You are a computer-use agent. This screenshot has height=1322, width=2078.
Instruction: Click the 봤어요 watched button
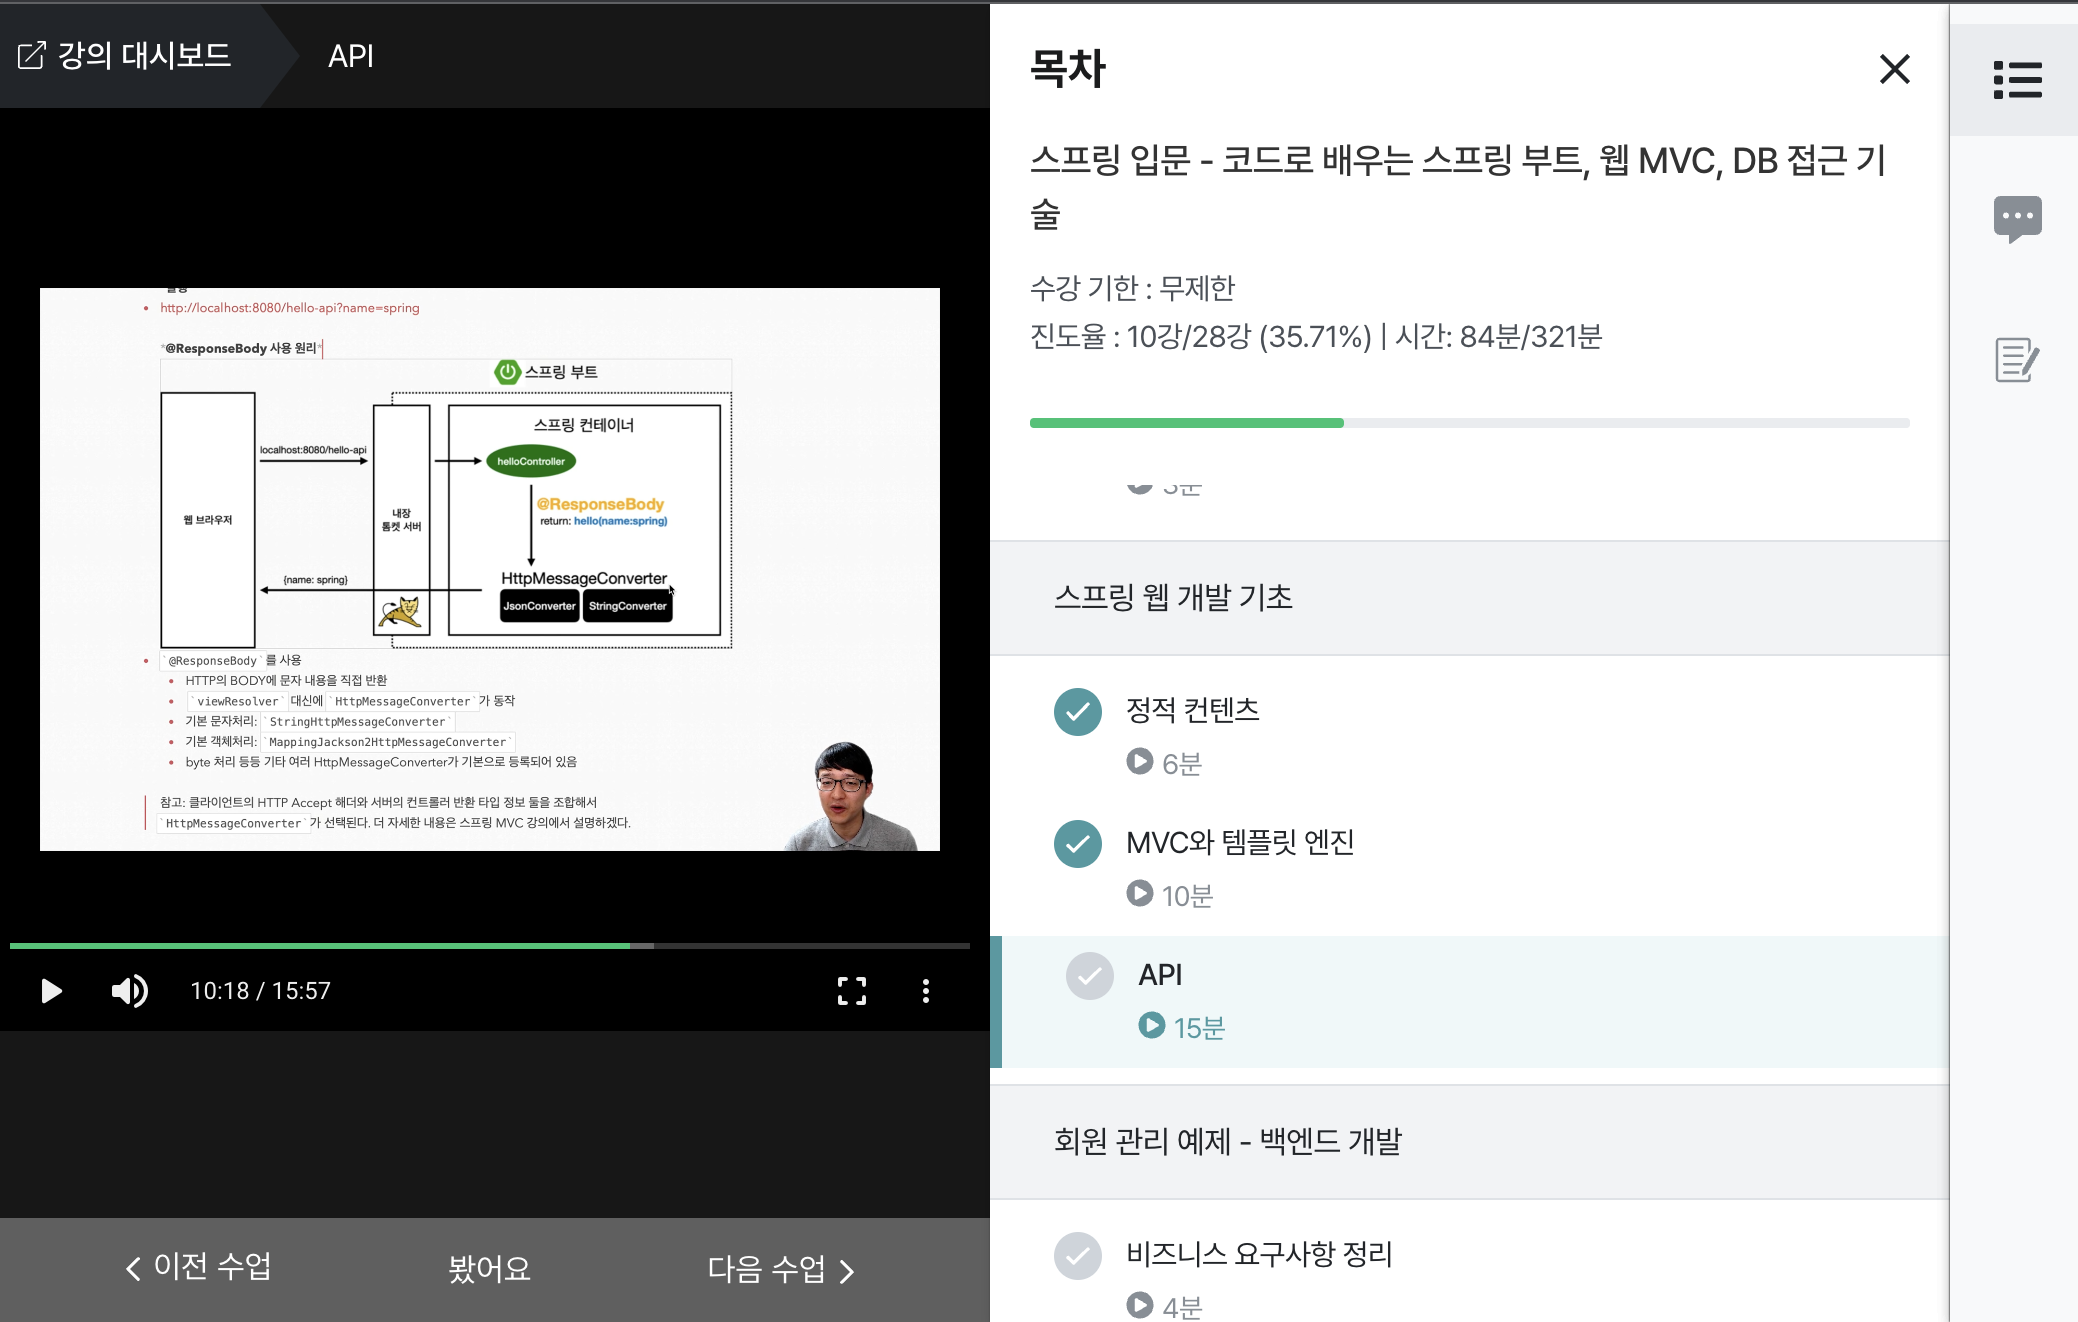(489, 1270)
